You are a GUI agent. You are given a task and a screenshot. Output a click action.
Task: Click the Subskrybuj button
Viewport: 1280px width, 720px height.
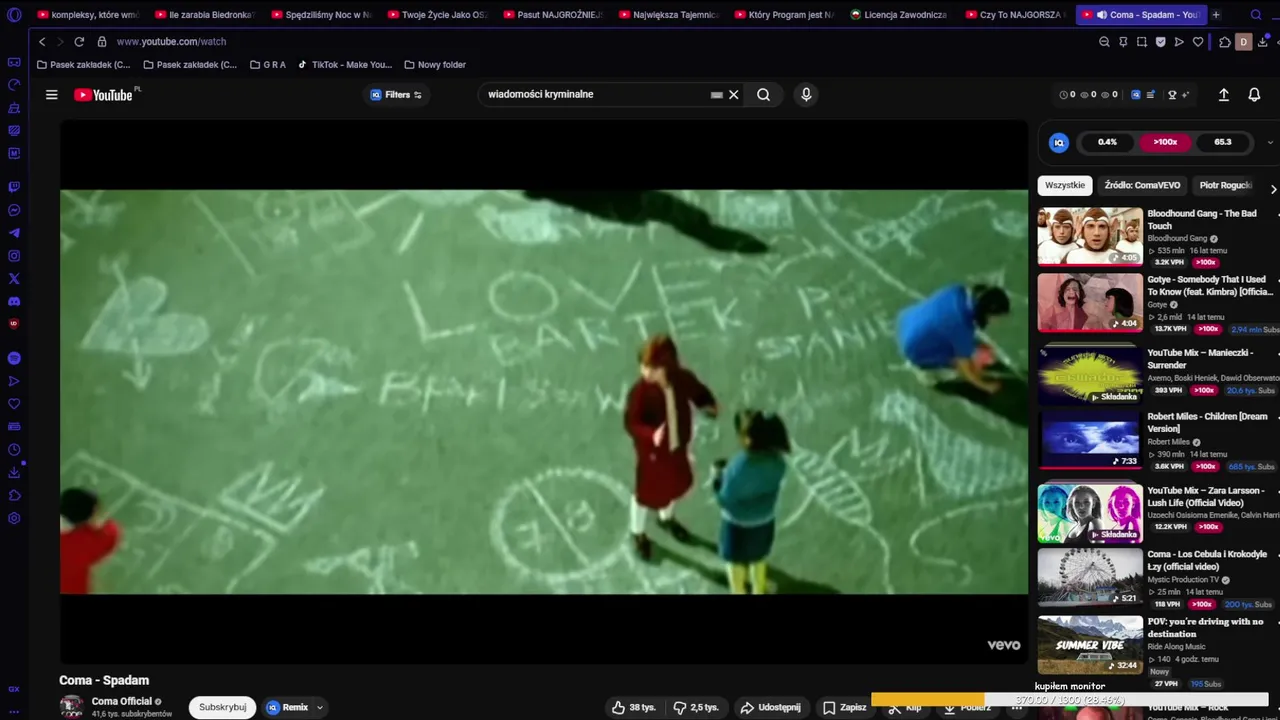pyautogui.click(x=222, y=707)
